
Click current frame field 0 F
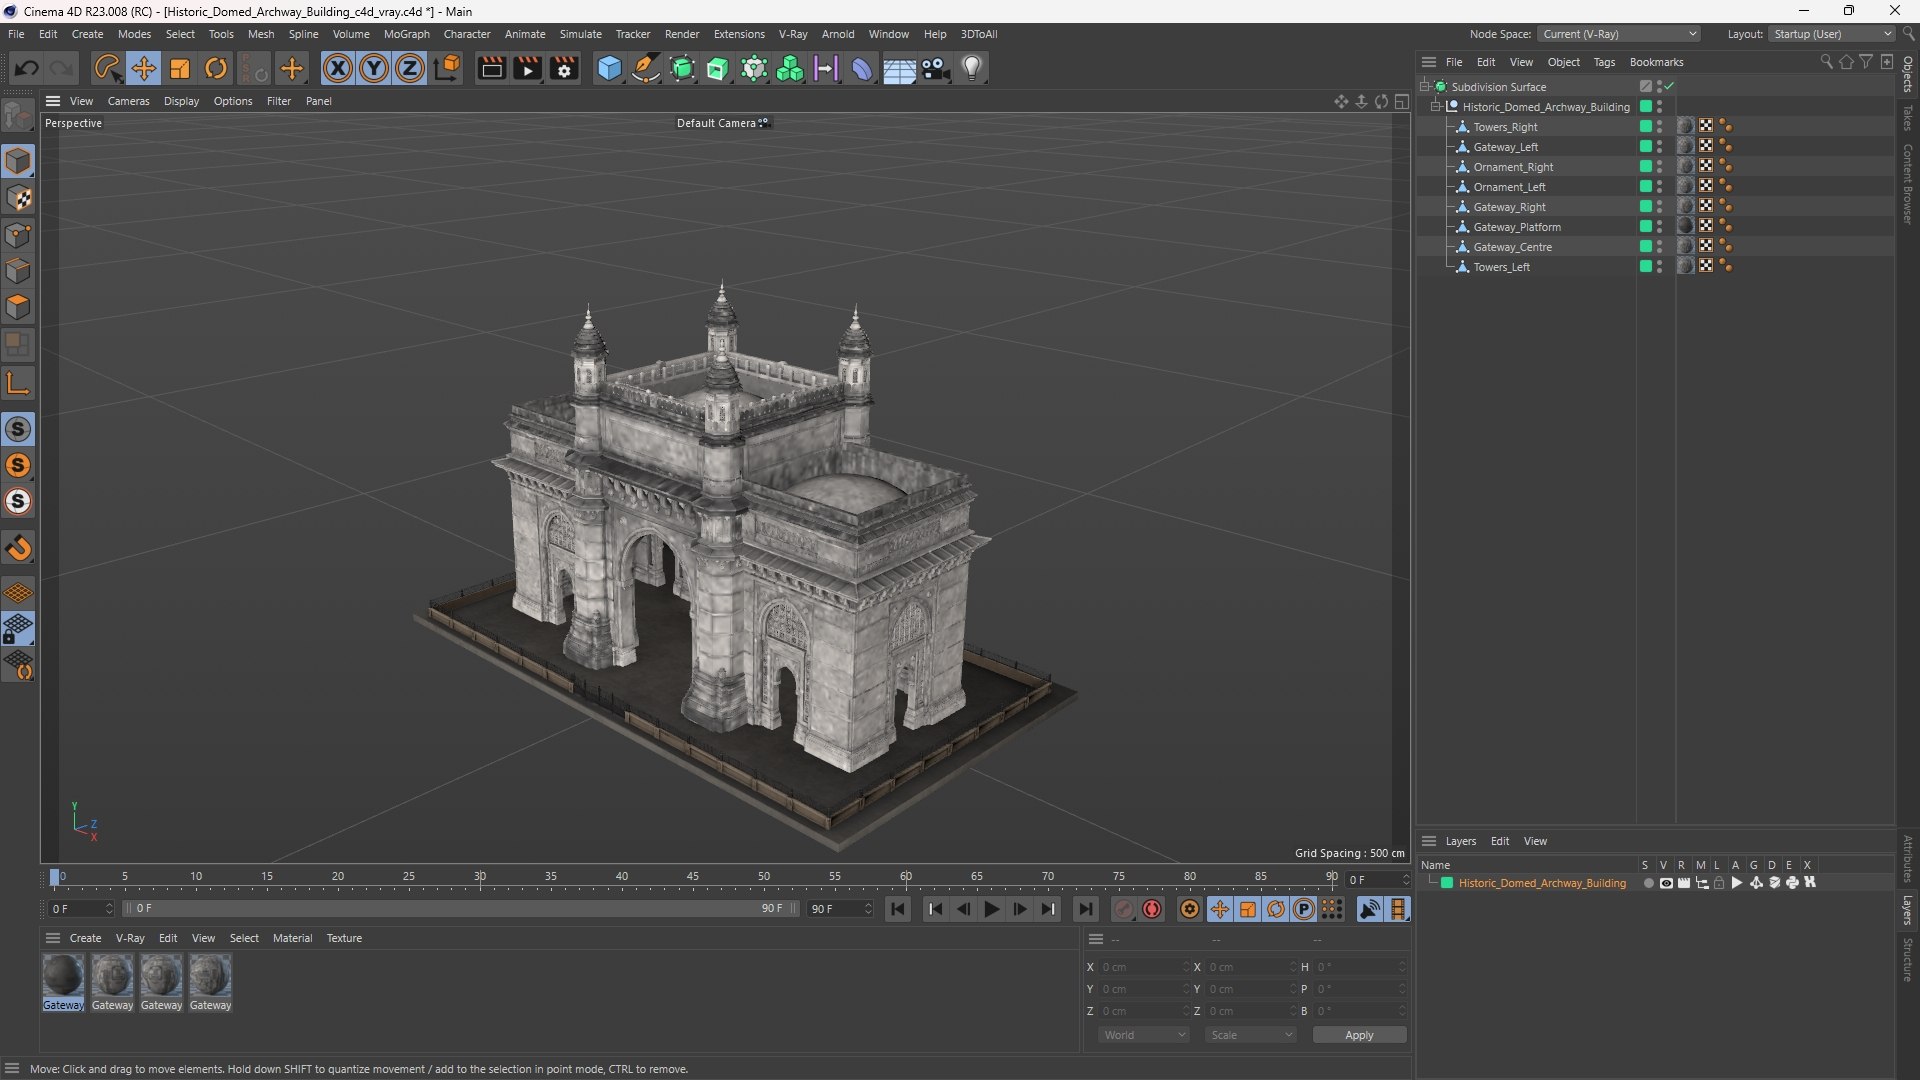(x=81, y=909)
